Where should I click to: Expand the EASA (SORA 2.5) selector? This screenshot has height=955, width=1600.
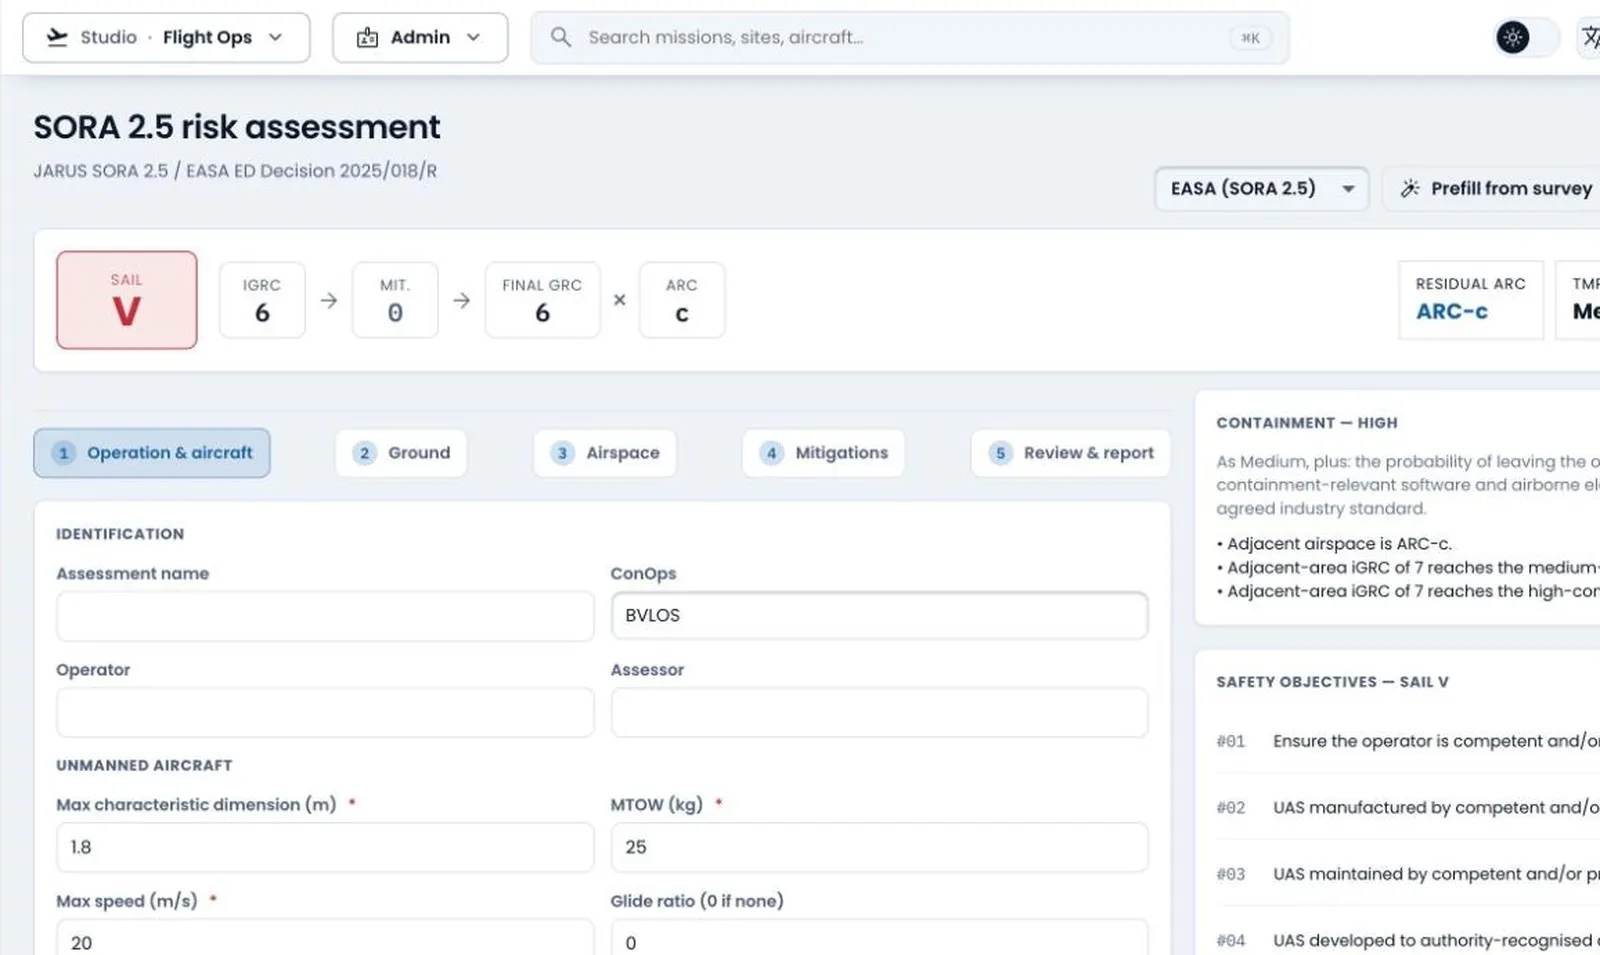coord(1262,188)
